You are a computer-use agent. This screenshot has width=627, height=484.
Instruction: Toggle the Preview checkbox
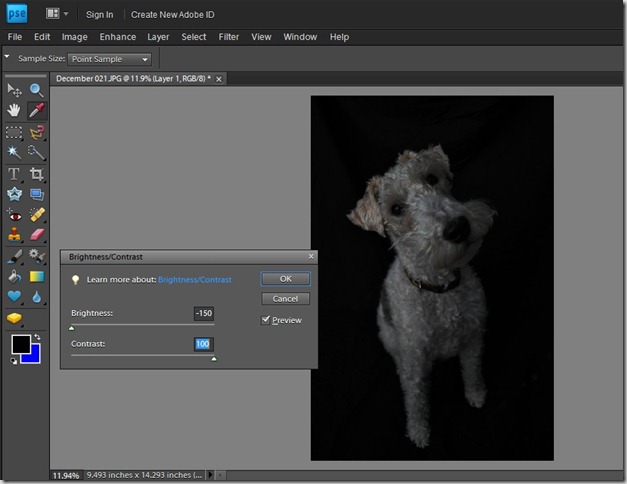click(x=266, y=320)
